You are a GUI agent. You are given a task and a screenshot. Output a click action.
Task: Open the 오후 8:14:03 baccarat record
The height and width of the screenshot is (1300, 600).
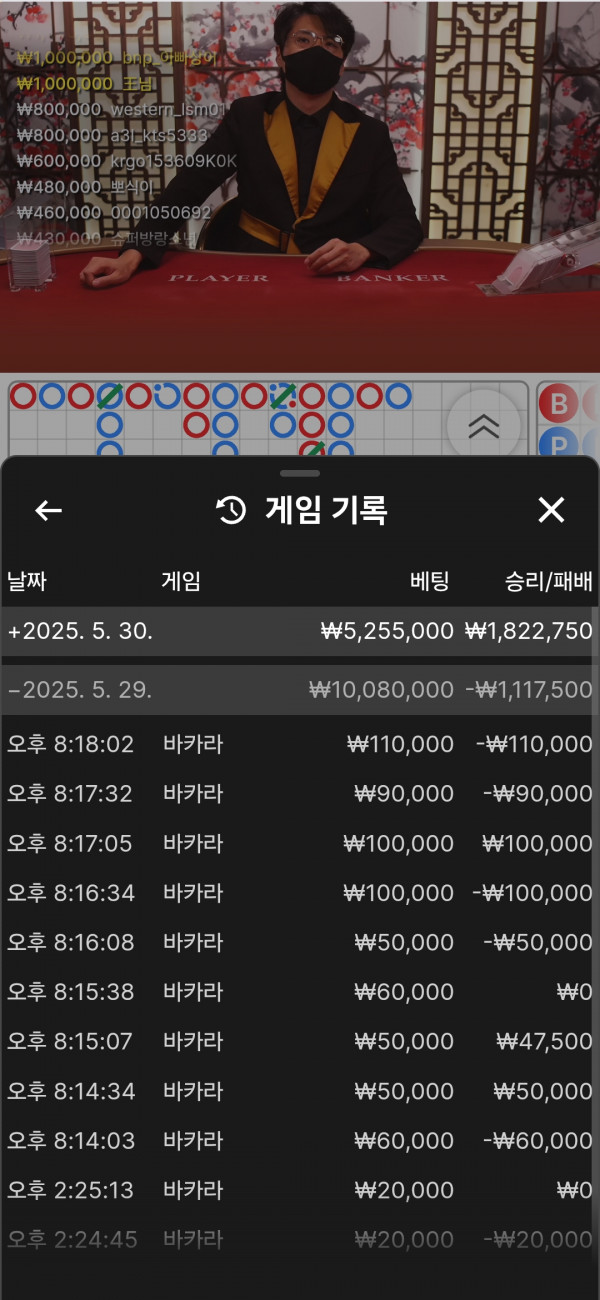299,1141
